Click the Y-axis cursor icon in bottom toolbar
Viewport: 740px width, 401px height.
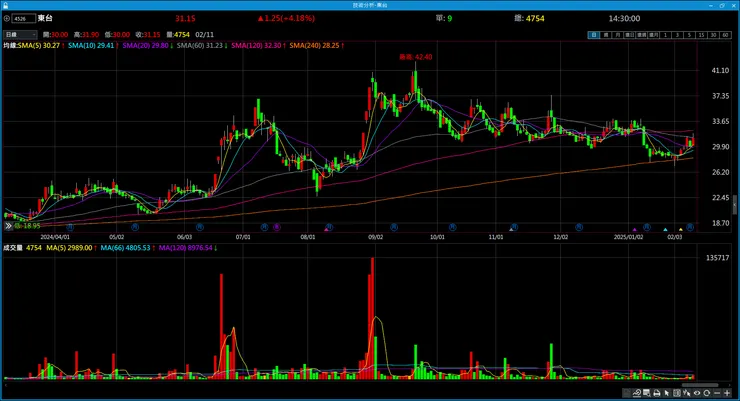pos(687,393)
